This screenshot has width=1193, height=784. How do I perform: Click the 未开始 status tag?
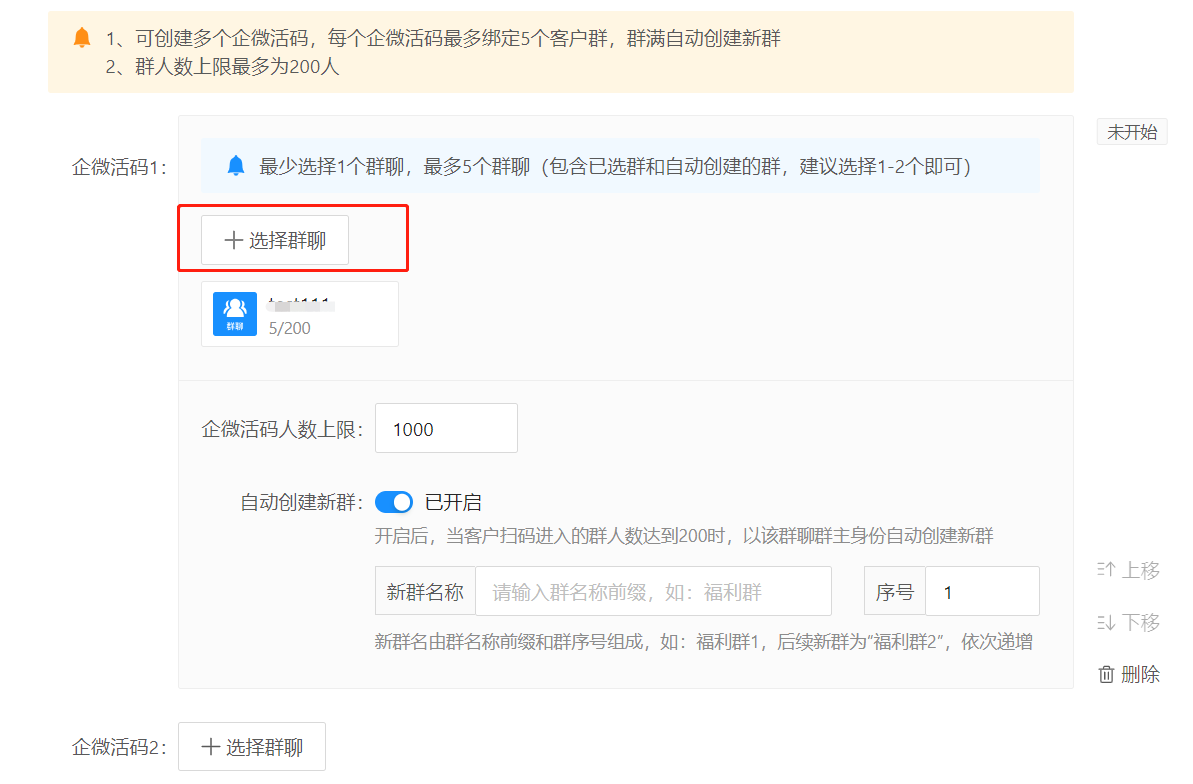point(1132,132)
